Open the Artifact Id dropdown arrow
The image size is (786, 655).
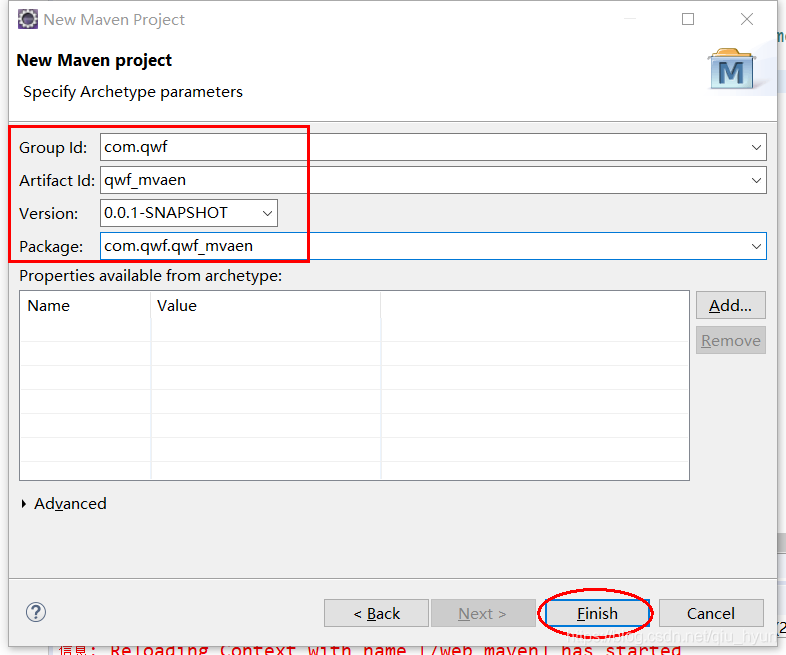(x=756, y=180)
